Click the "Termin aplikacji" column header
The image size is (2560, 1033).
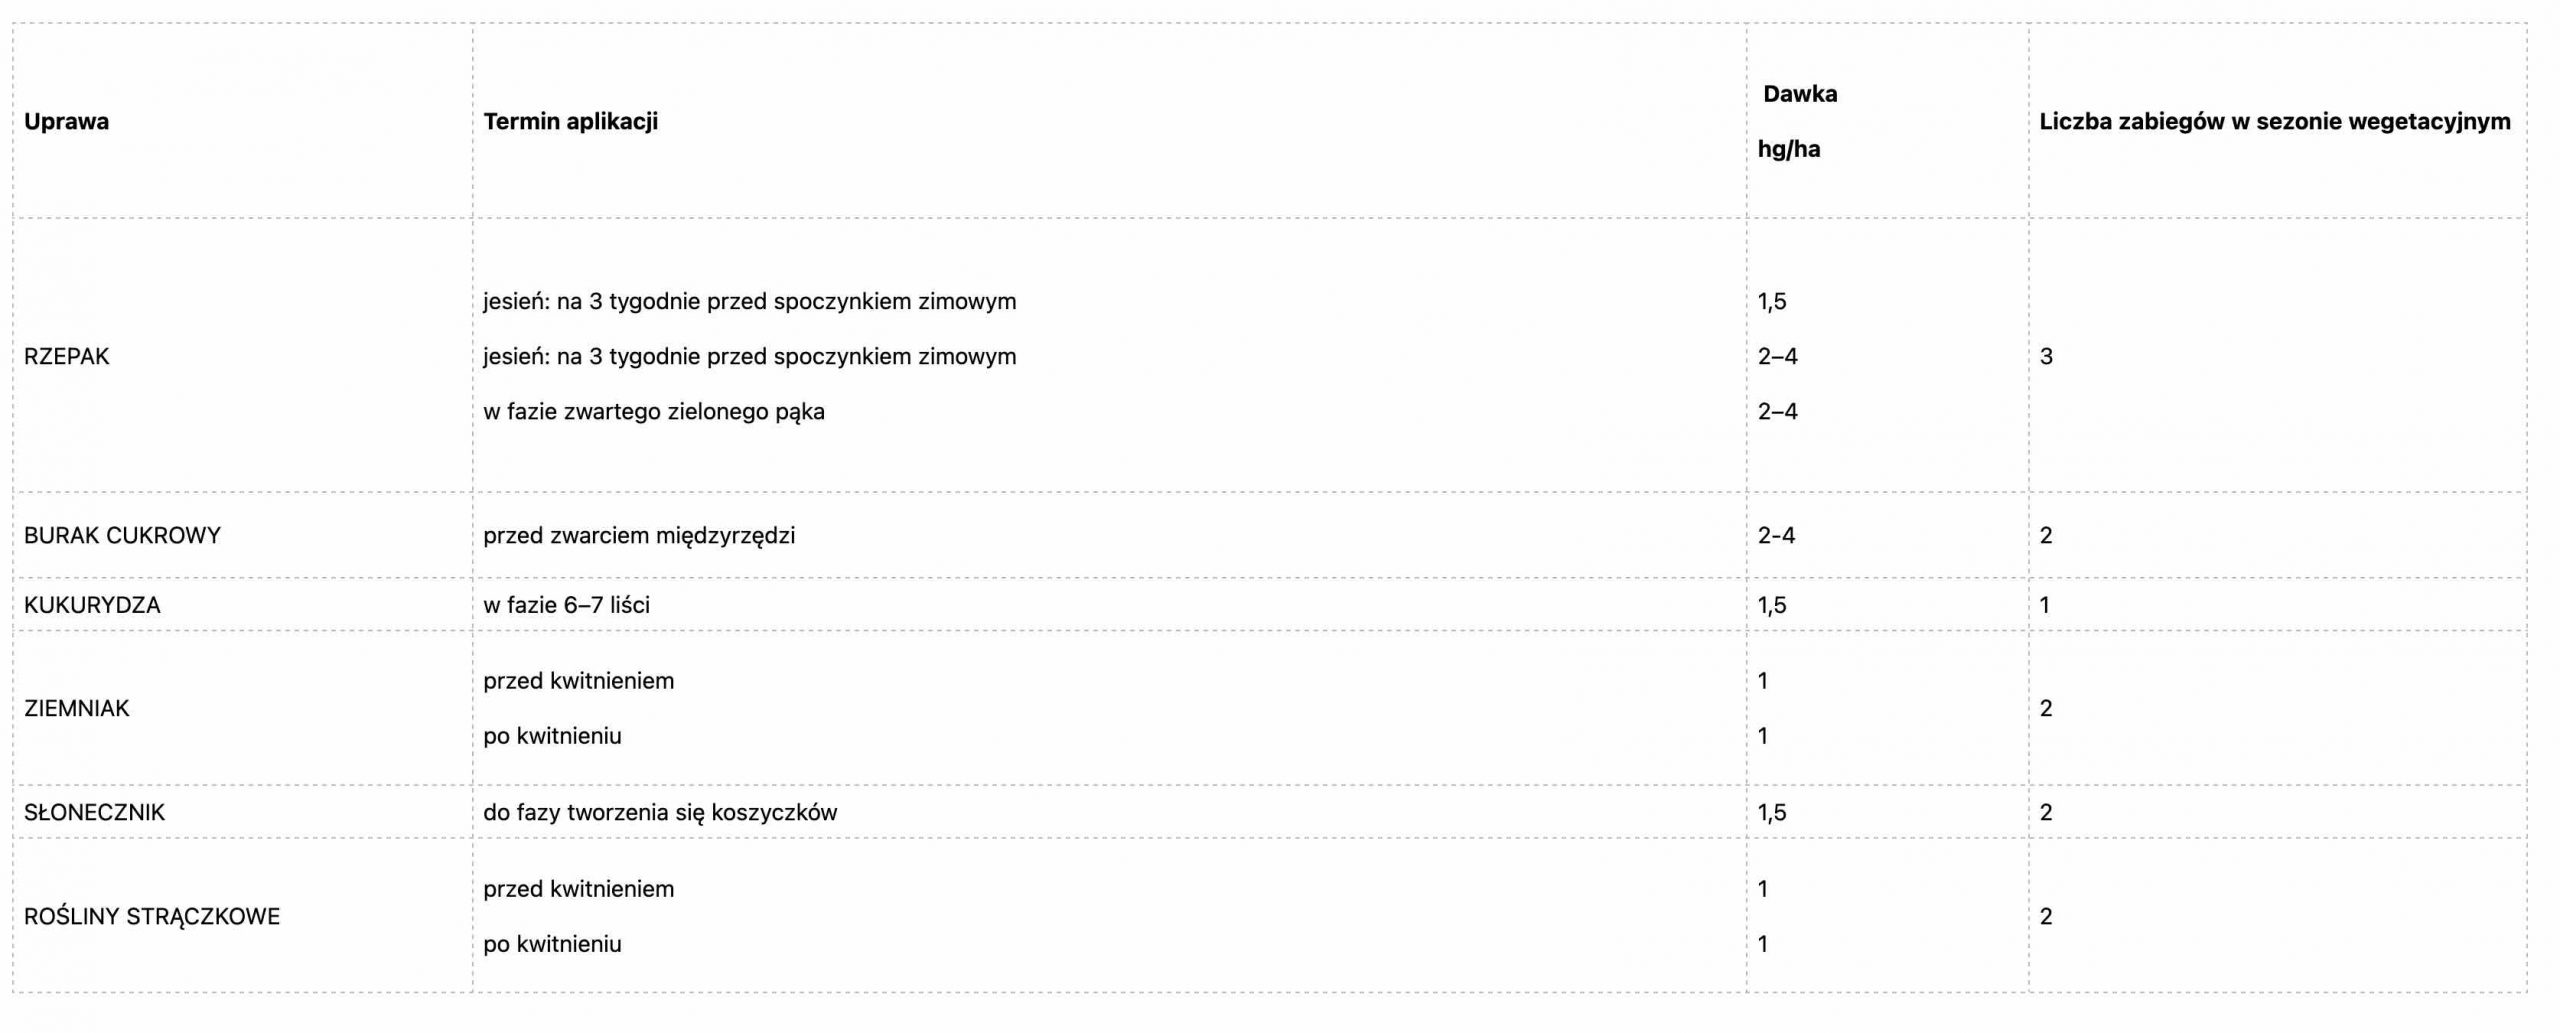pos(570,122)
